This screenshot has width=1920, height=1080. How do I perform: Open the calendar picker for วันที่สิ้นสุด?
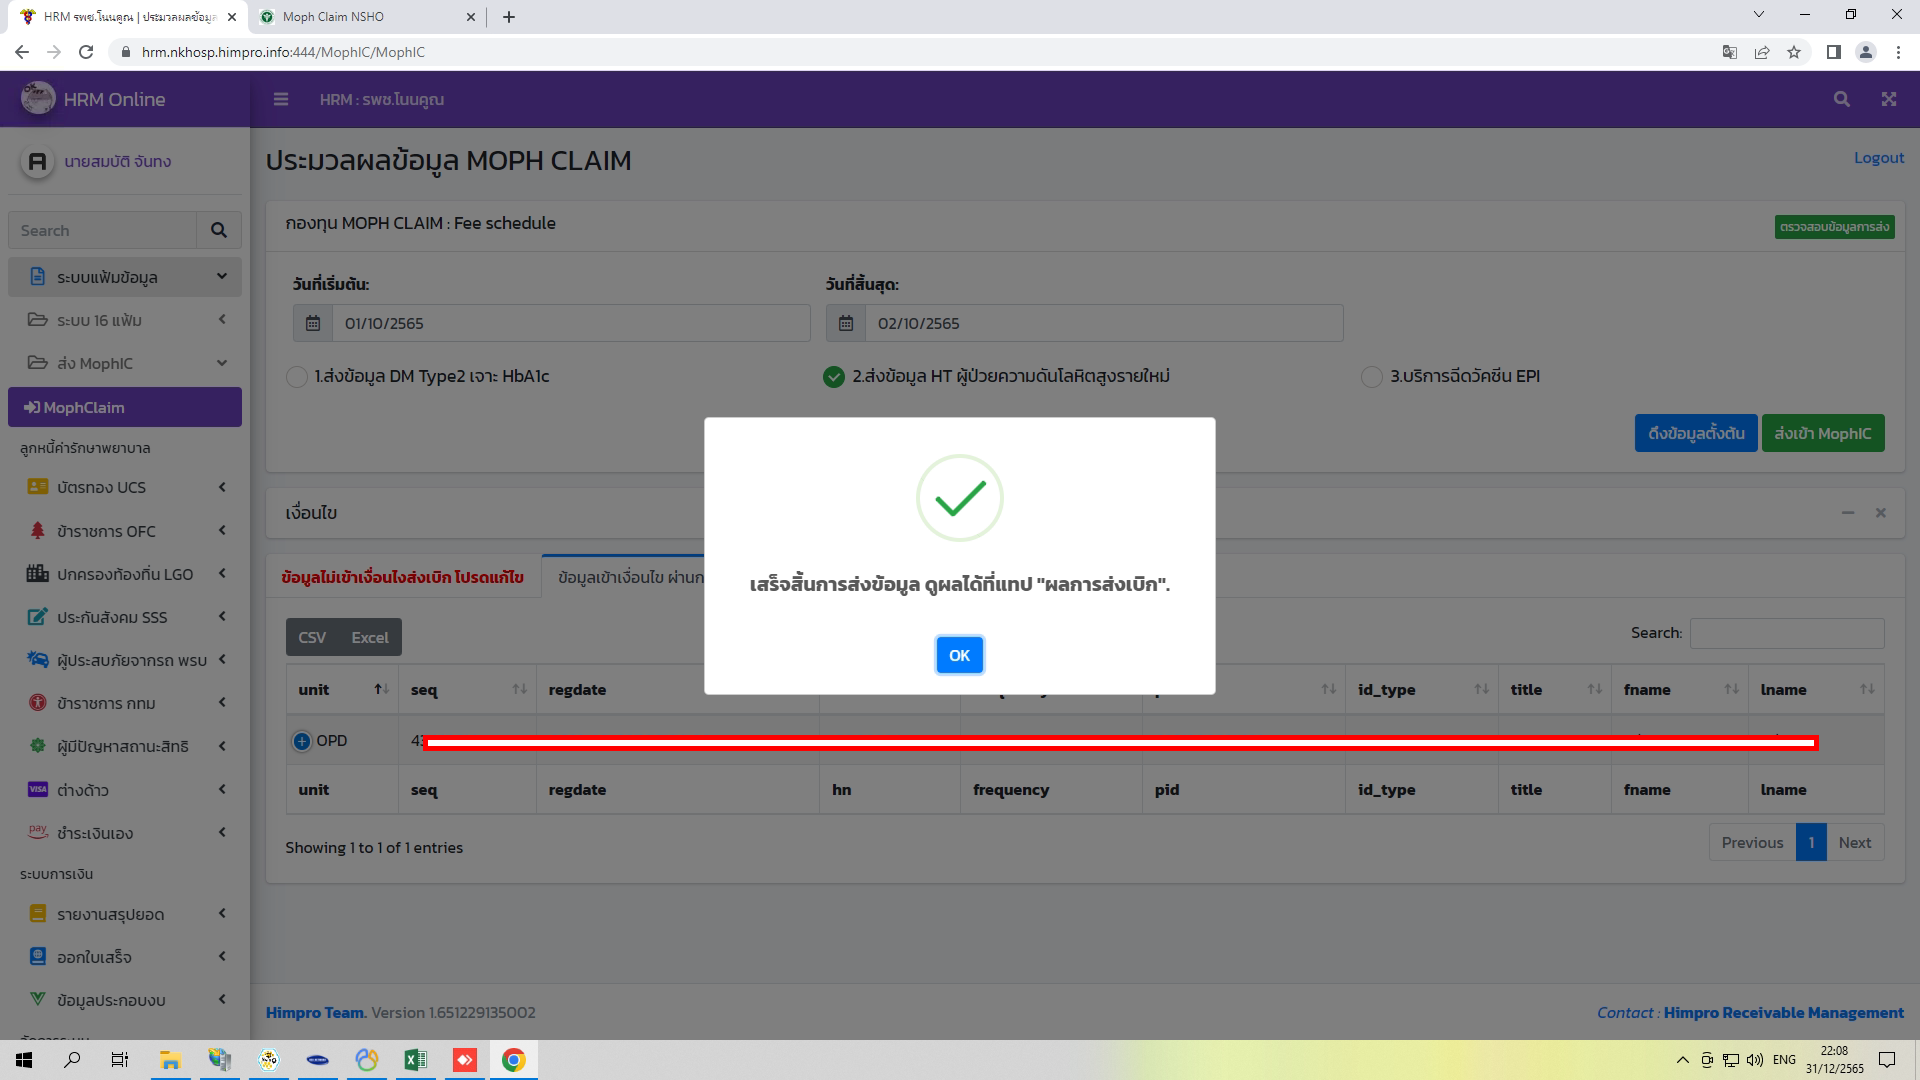(x=845, y=322)
